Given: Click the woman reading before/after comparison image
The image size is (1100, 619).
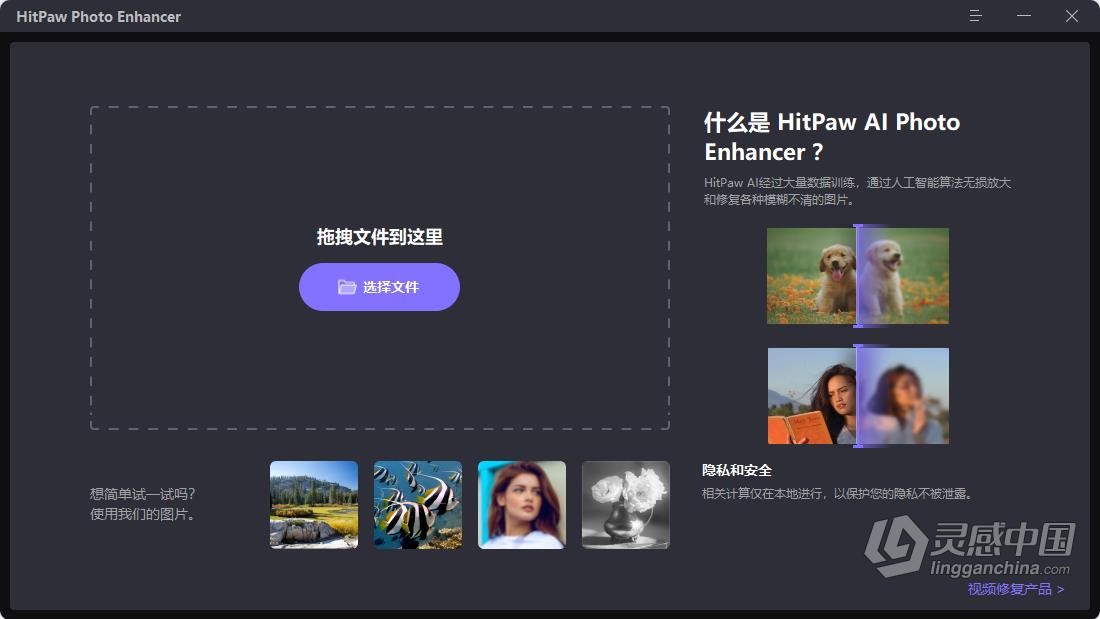Looking at the screenshot, I should click(x=858, y=396).
